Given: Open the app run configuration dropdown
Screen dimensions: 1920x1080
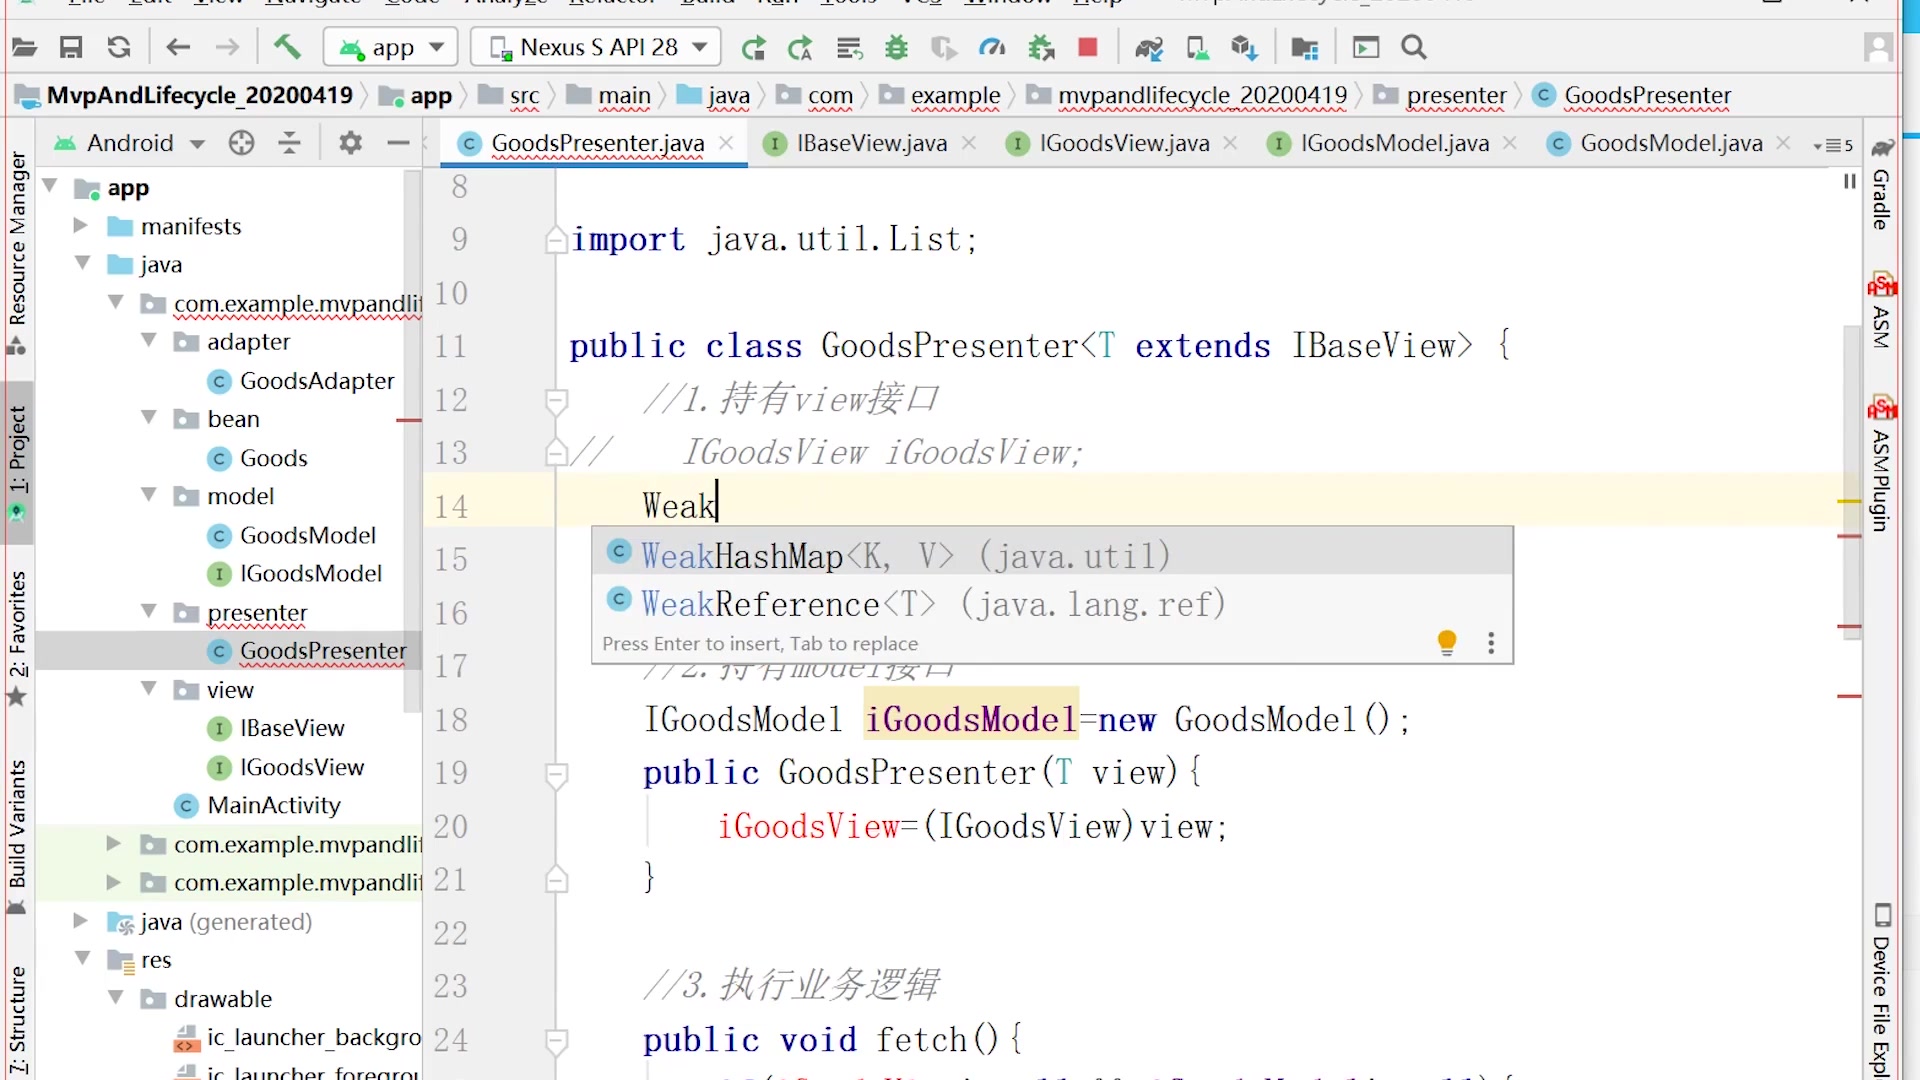Looking at the screenshot, I should pos(391,47).
